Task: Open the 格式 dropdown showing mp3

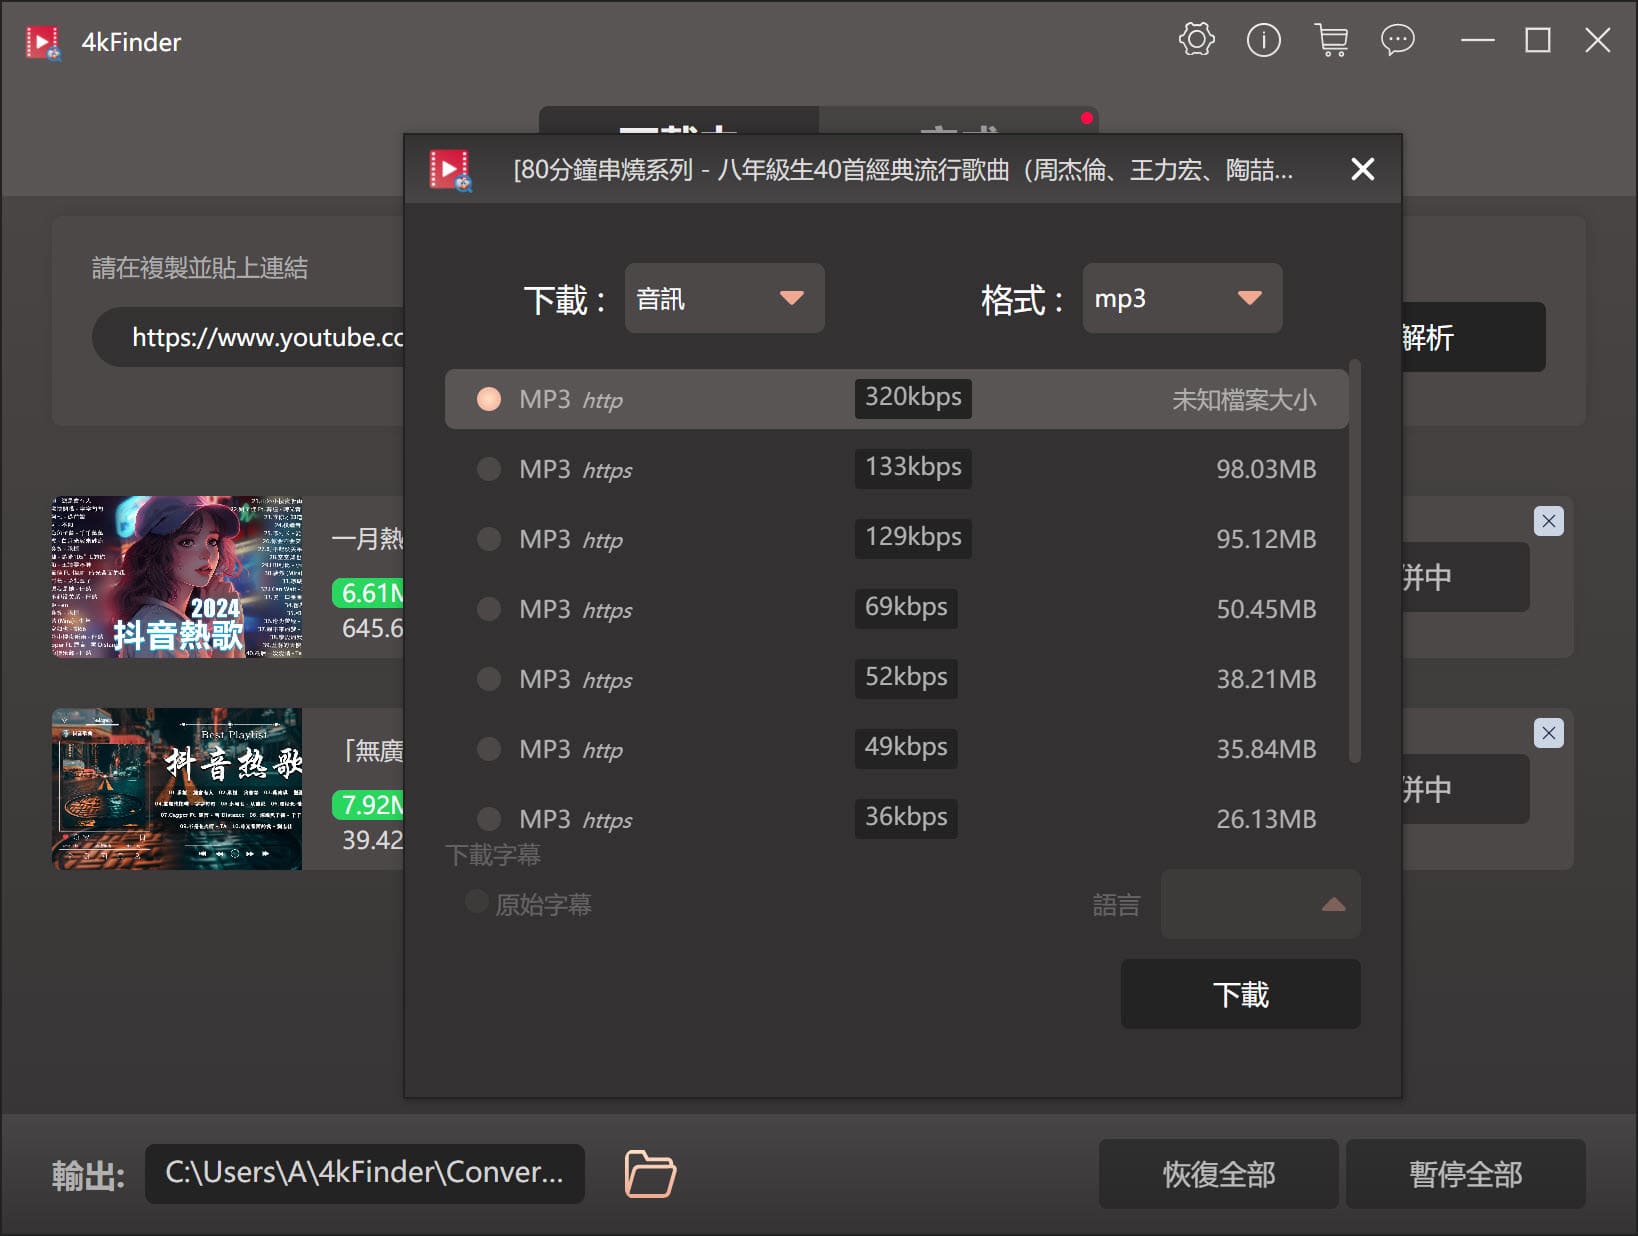Action: pos(1182,298)
